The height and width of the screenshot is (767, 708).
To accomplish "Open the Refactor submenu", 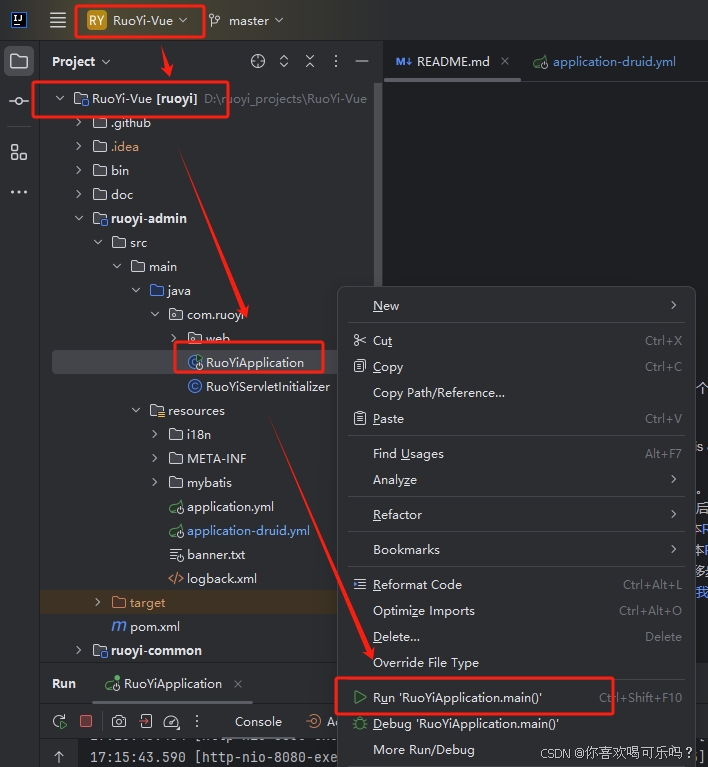I will (x=516, y=515).
